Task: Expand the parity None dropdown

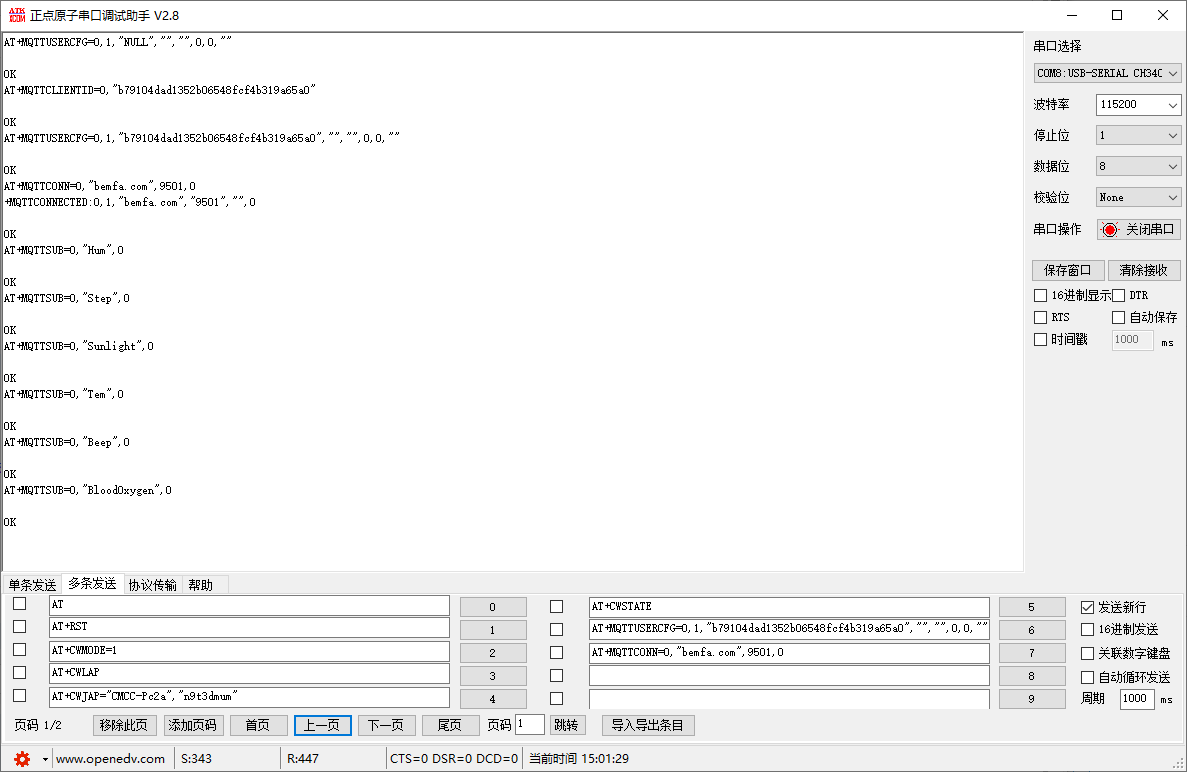Action: pyautogui.click(x=1139, y=198)
